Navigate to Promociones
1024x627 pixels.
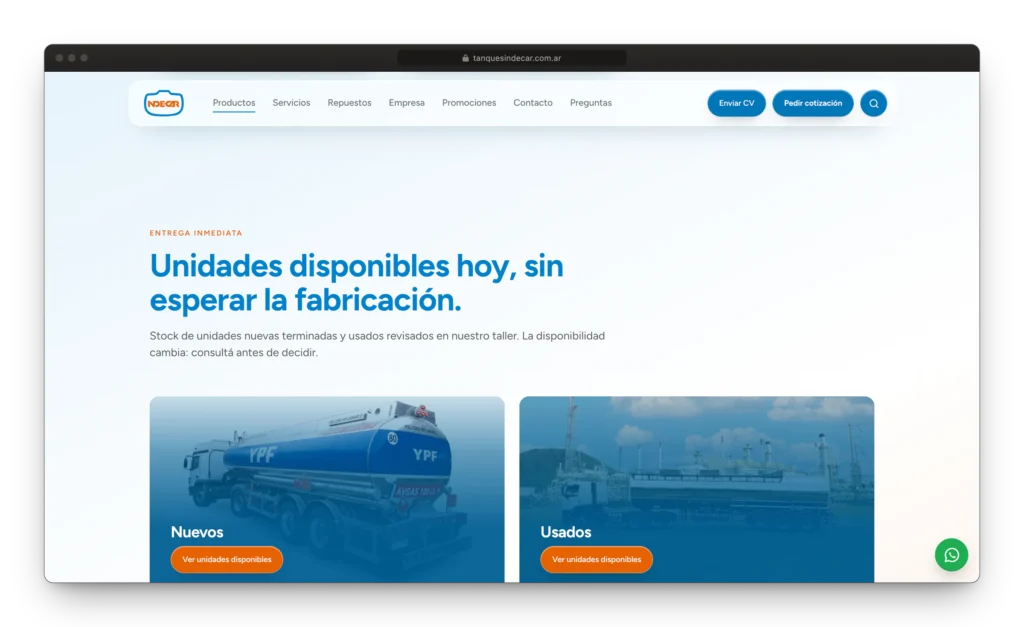point(469,103)
